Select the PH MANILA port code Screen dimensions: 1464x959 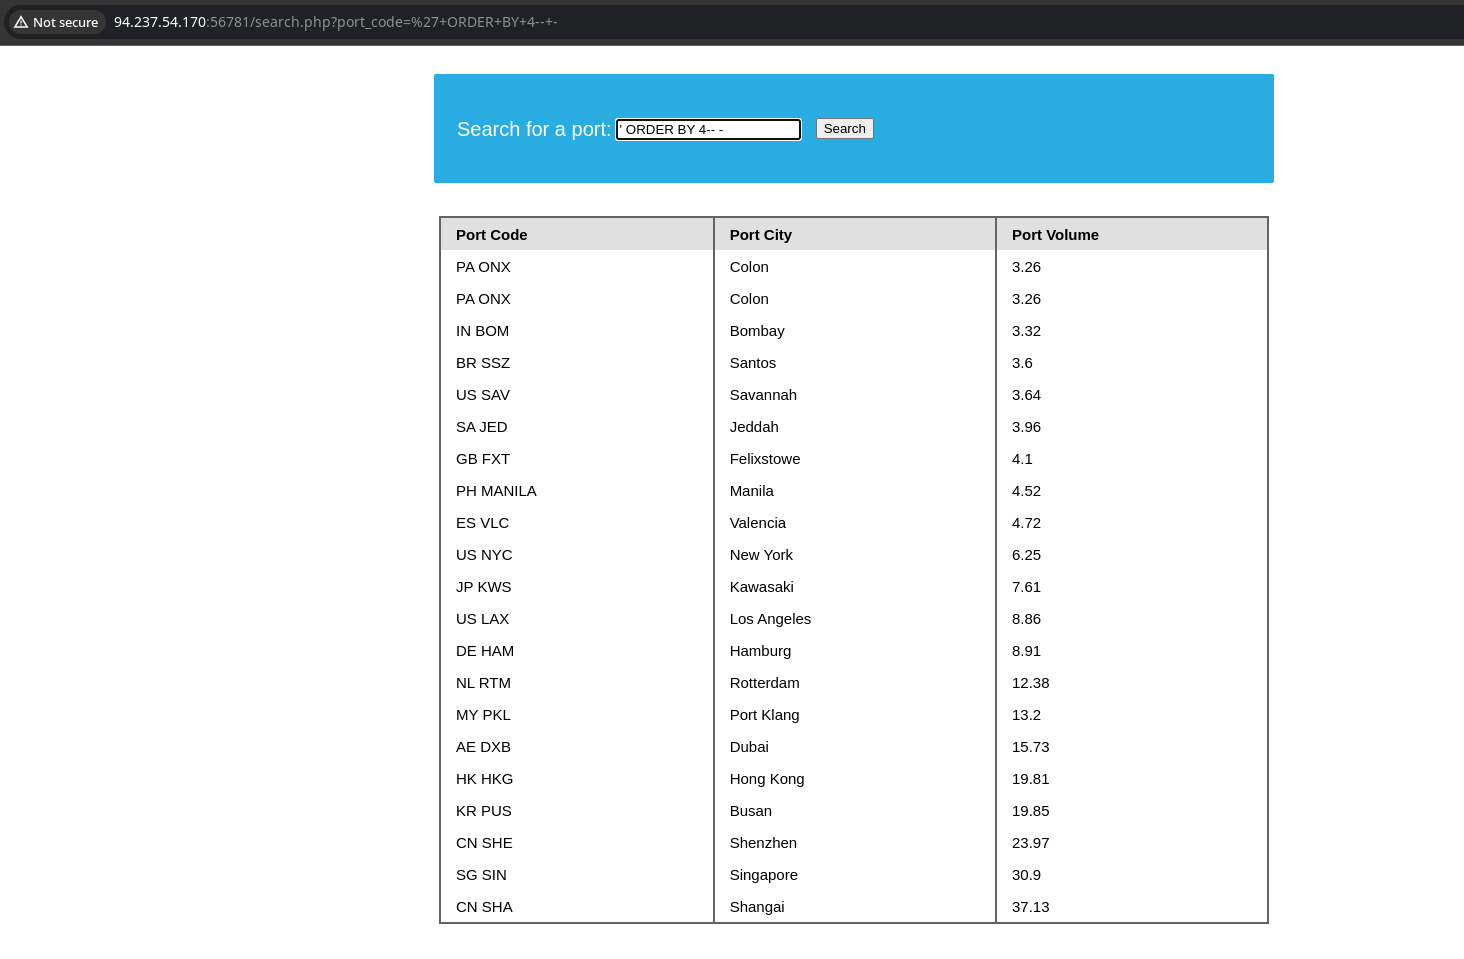[x=496, y=491]
